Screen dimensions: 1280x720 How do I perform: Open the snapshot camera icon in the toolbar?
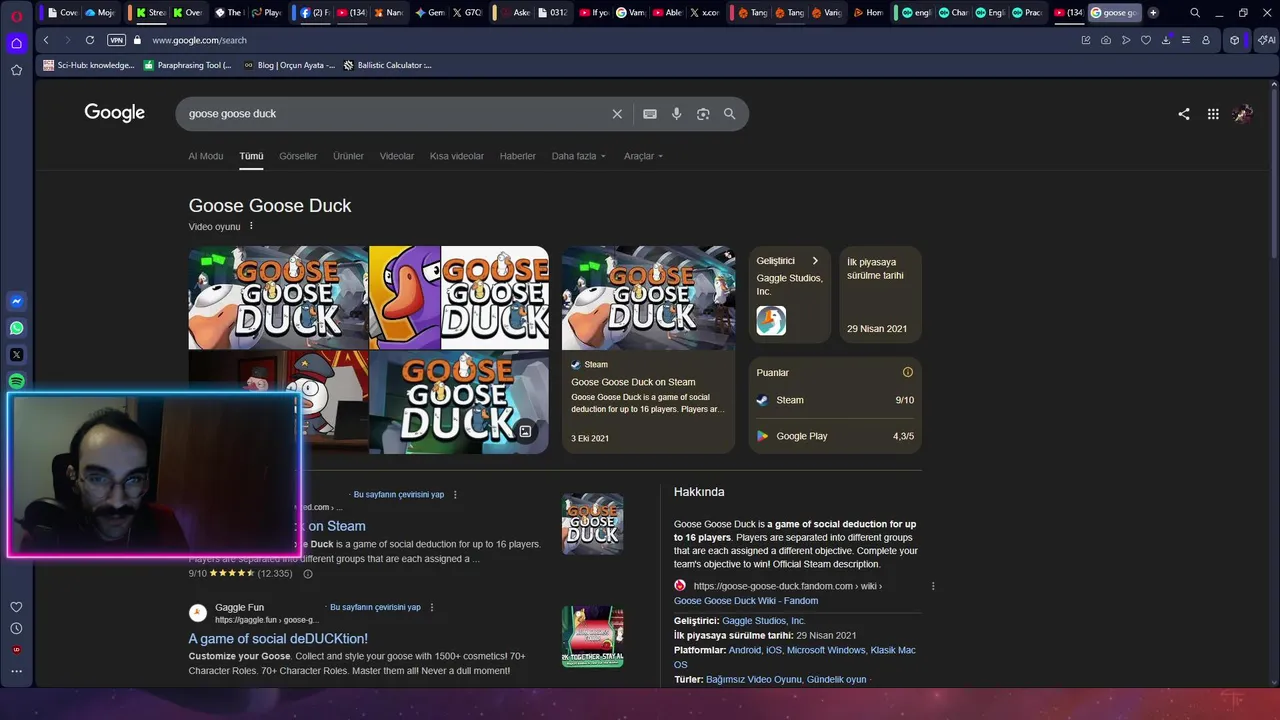tap(1106, 40)
